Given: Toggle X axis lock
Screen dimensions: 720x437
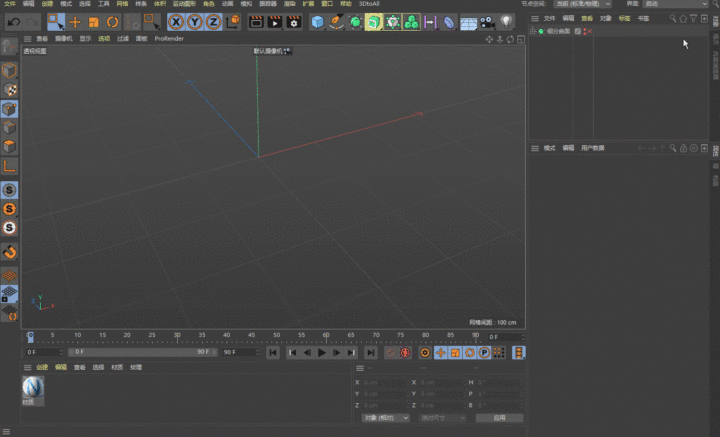Looking at the screenshot, I should pyautogui.click(x=176, y=22).
